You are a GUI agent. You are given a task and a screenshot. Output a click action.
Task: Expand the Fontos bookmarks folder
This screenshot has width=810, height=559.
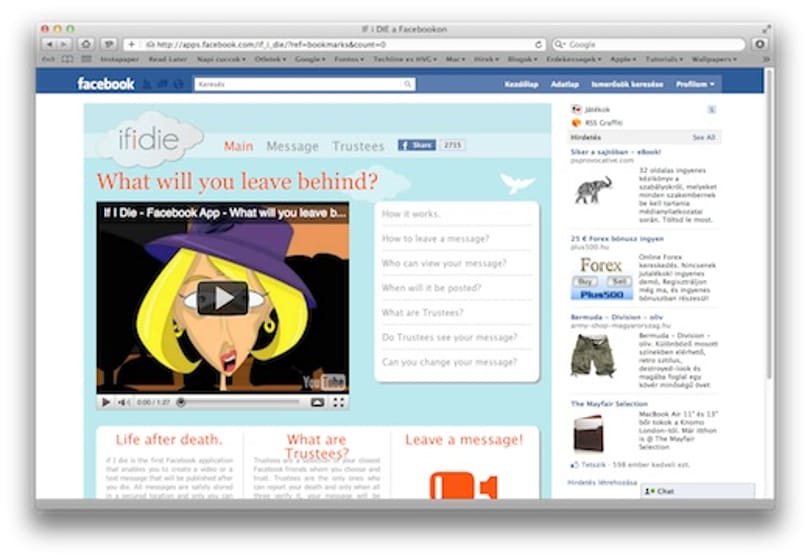coord(349,59)
